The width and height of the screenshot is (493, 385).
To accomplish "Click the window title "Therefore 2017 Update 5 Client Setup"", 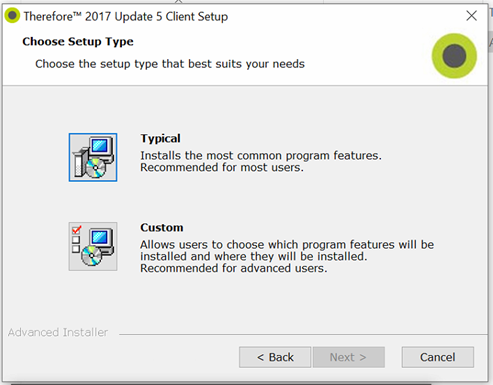I will [x=126, y=16].
